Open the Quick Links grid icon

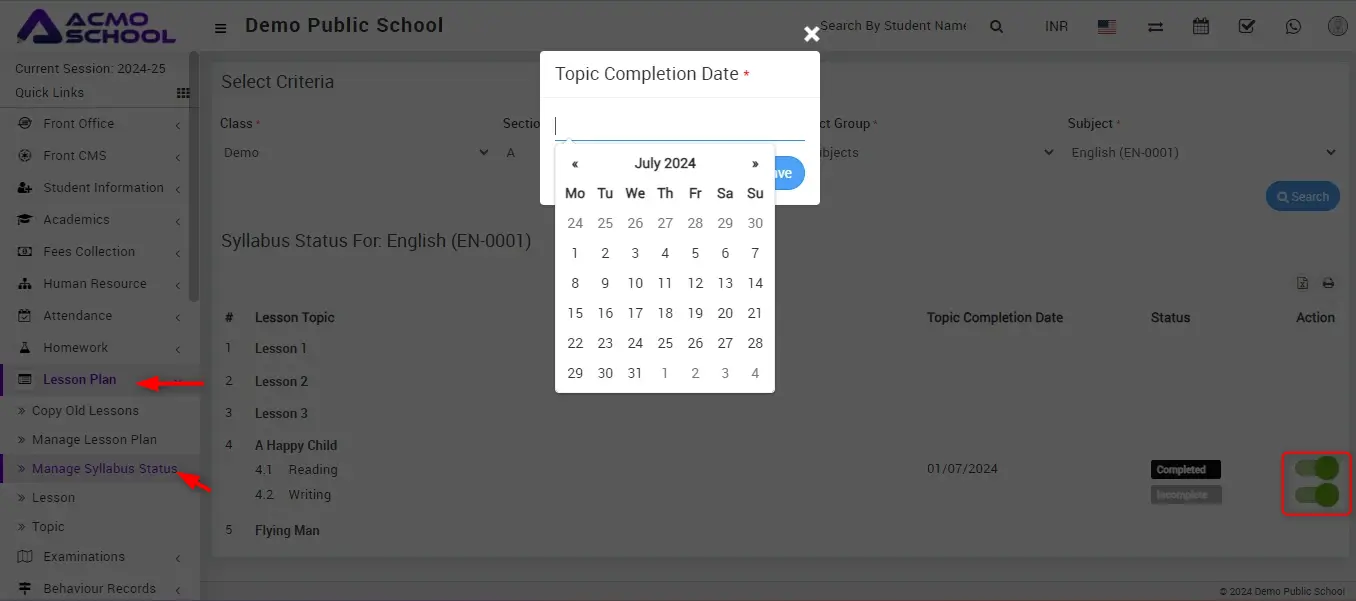[x=183, y=93]
